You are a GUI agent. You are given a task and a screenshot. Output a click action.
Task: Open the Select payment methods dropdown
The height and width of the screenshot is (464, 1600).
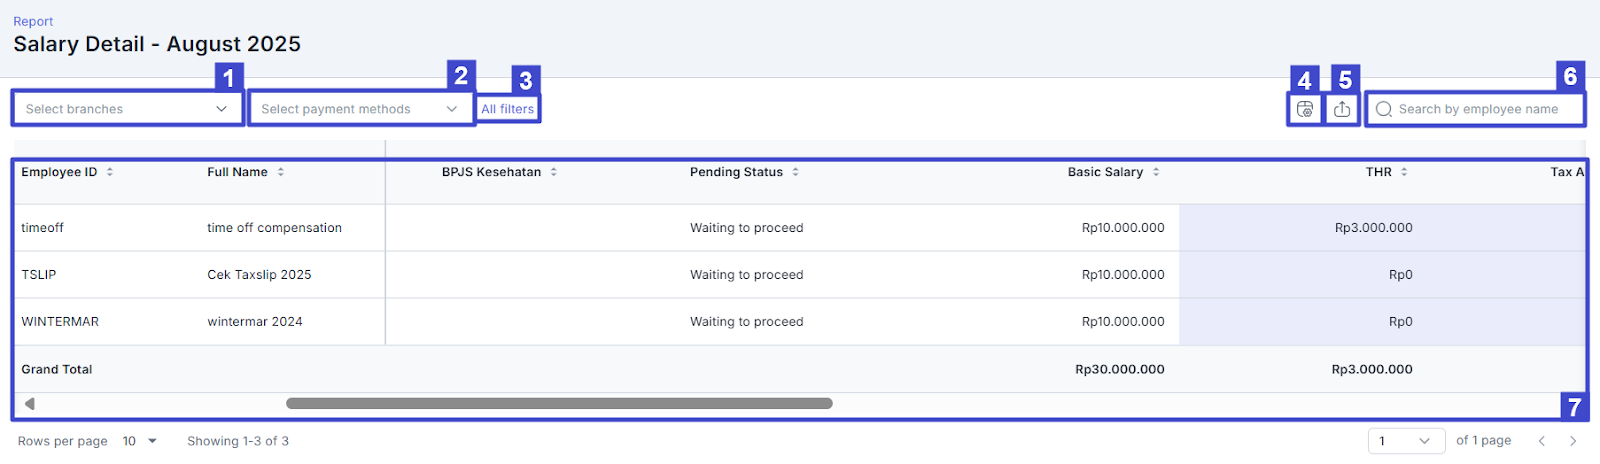[x=360, y=109]
